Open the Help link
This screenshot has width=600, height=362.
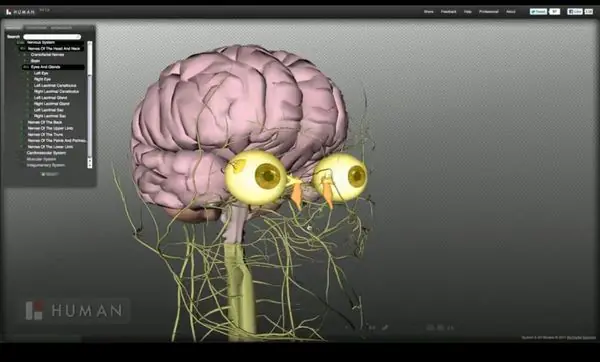pos(468,12)
